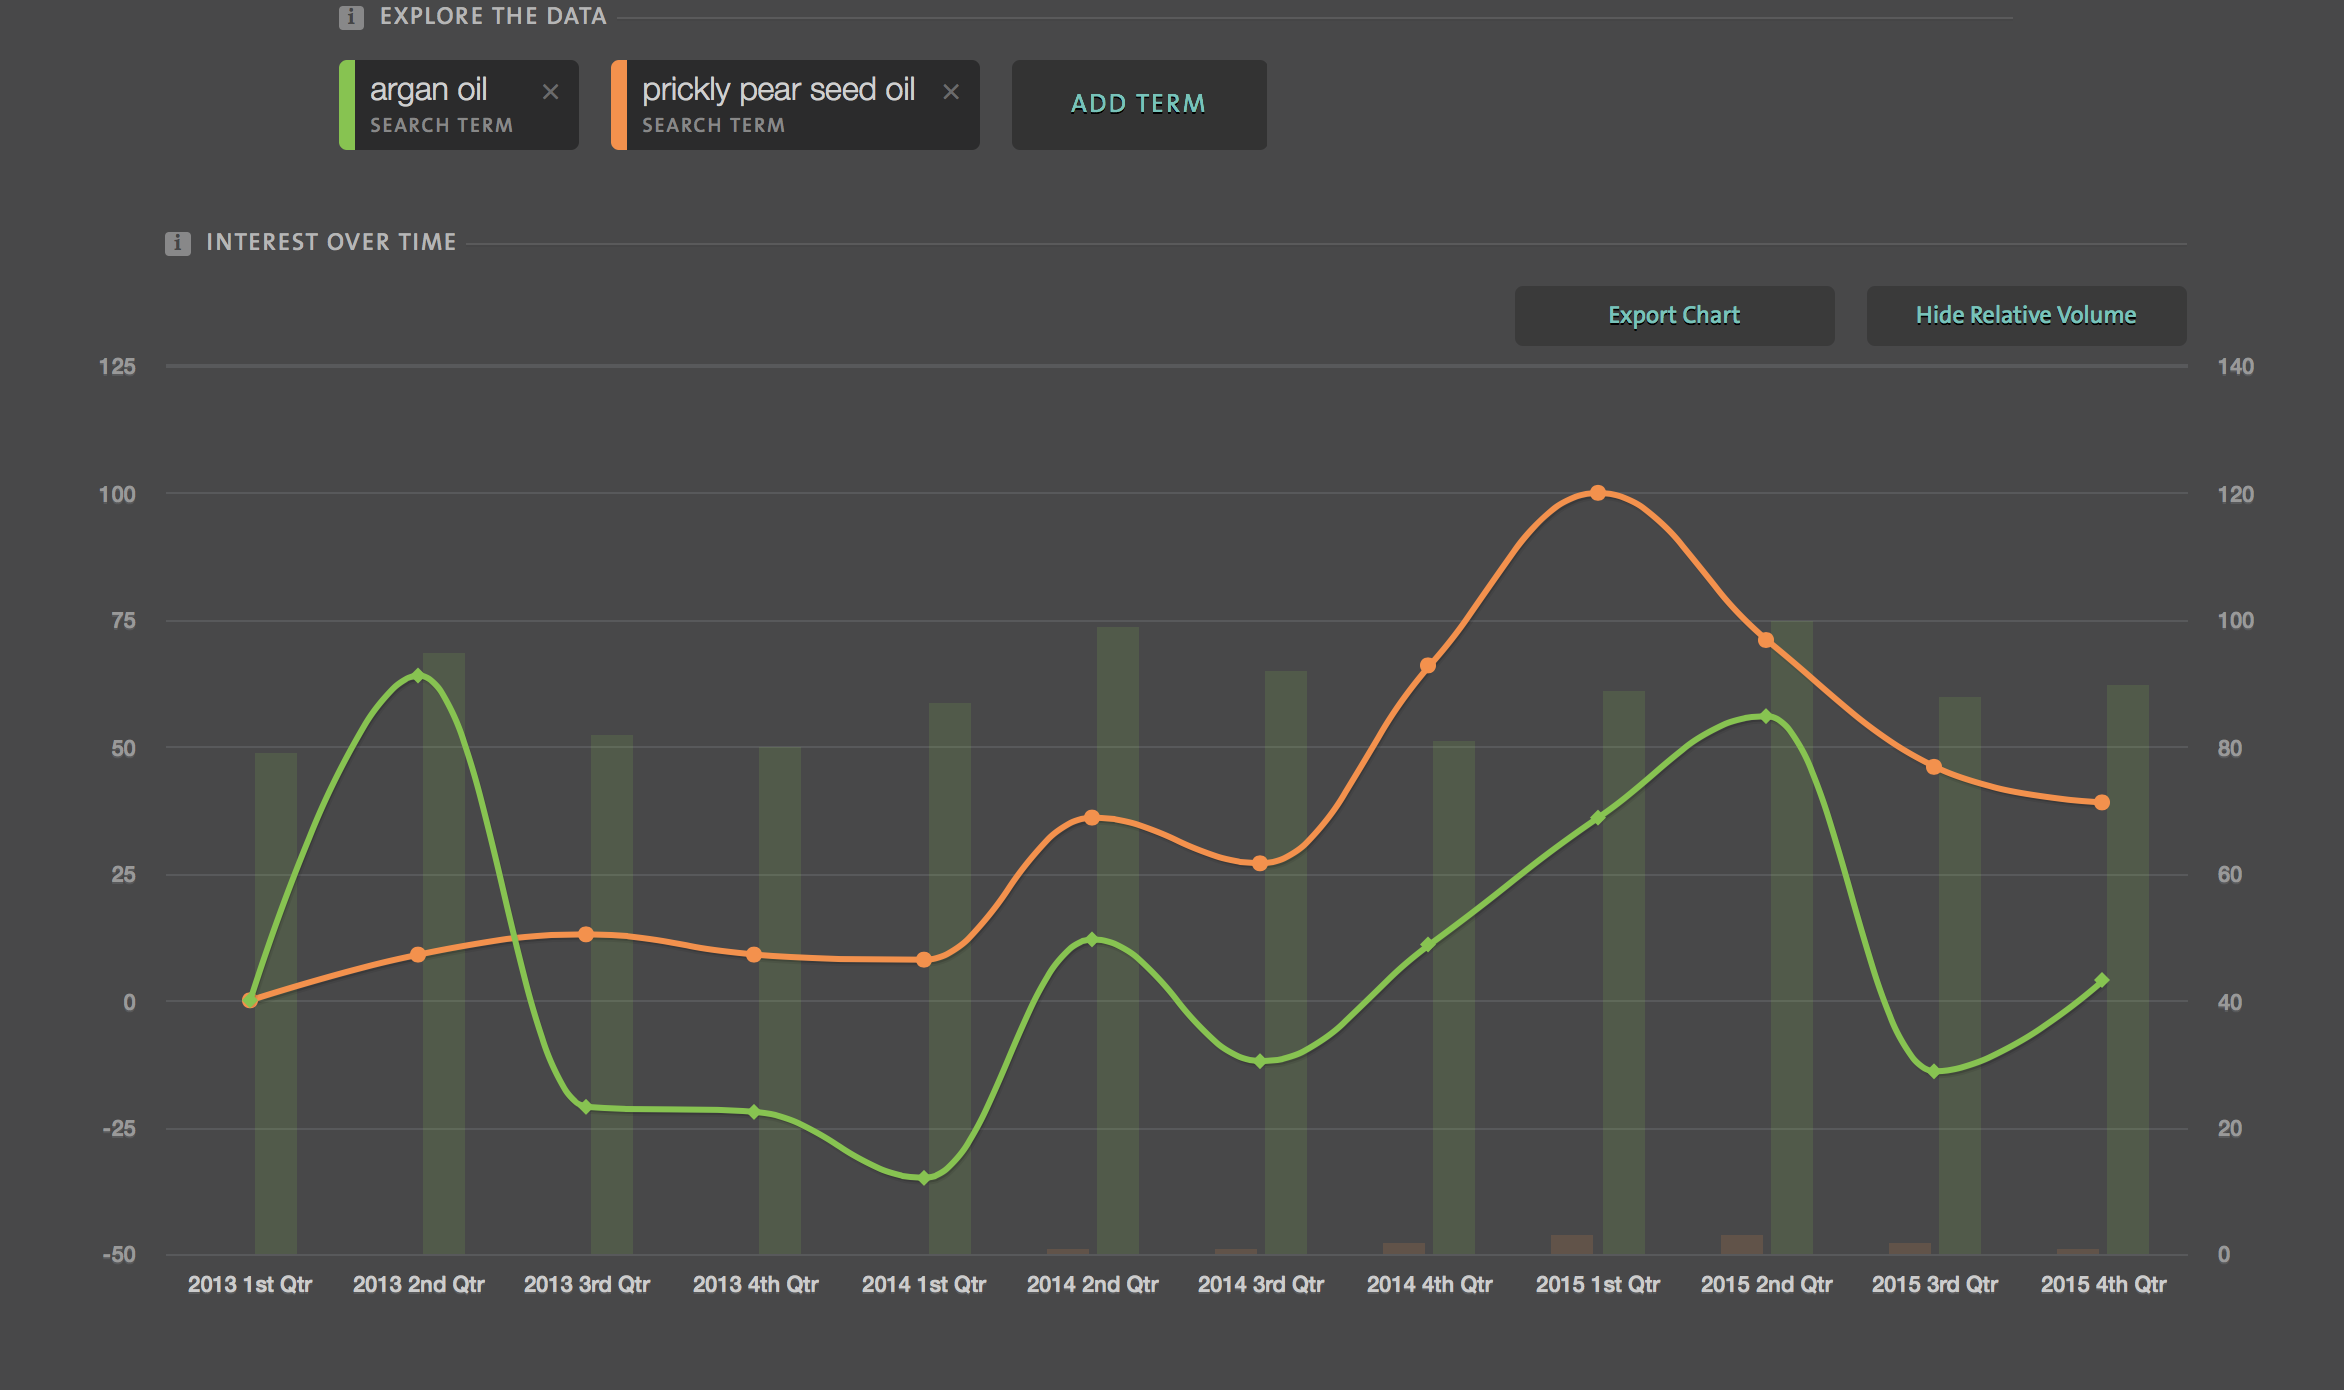Click info icon beside Explore The Data

[x=351, y=17]
